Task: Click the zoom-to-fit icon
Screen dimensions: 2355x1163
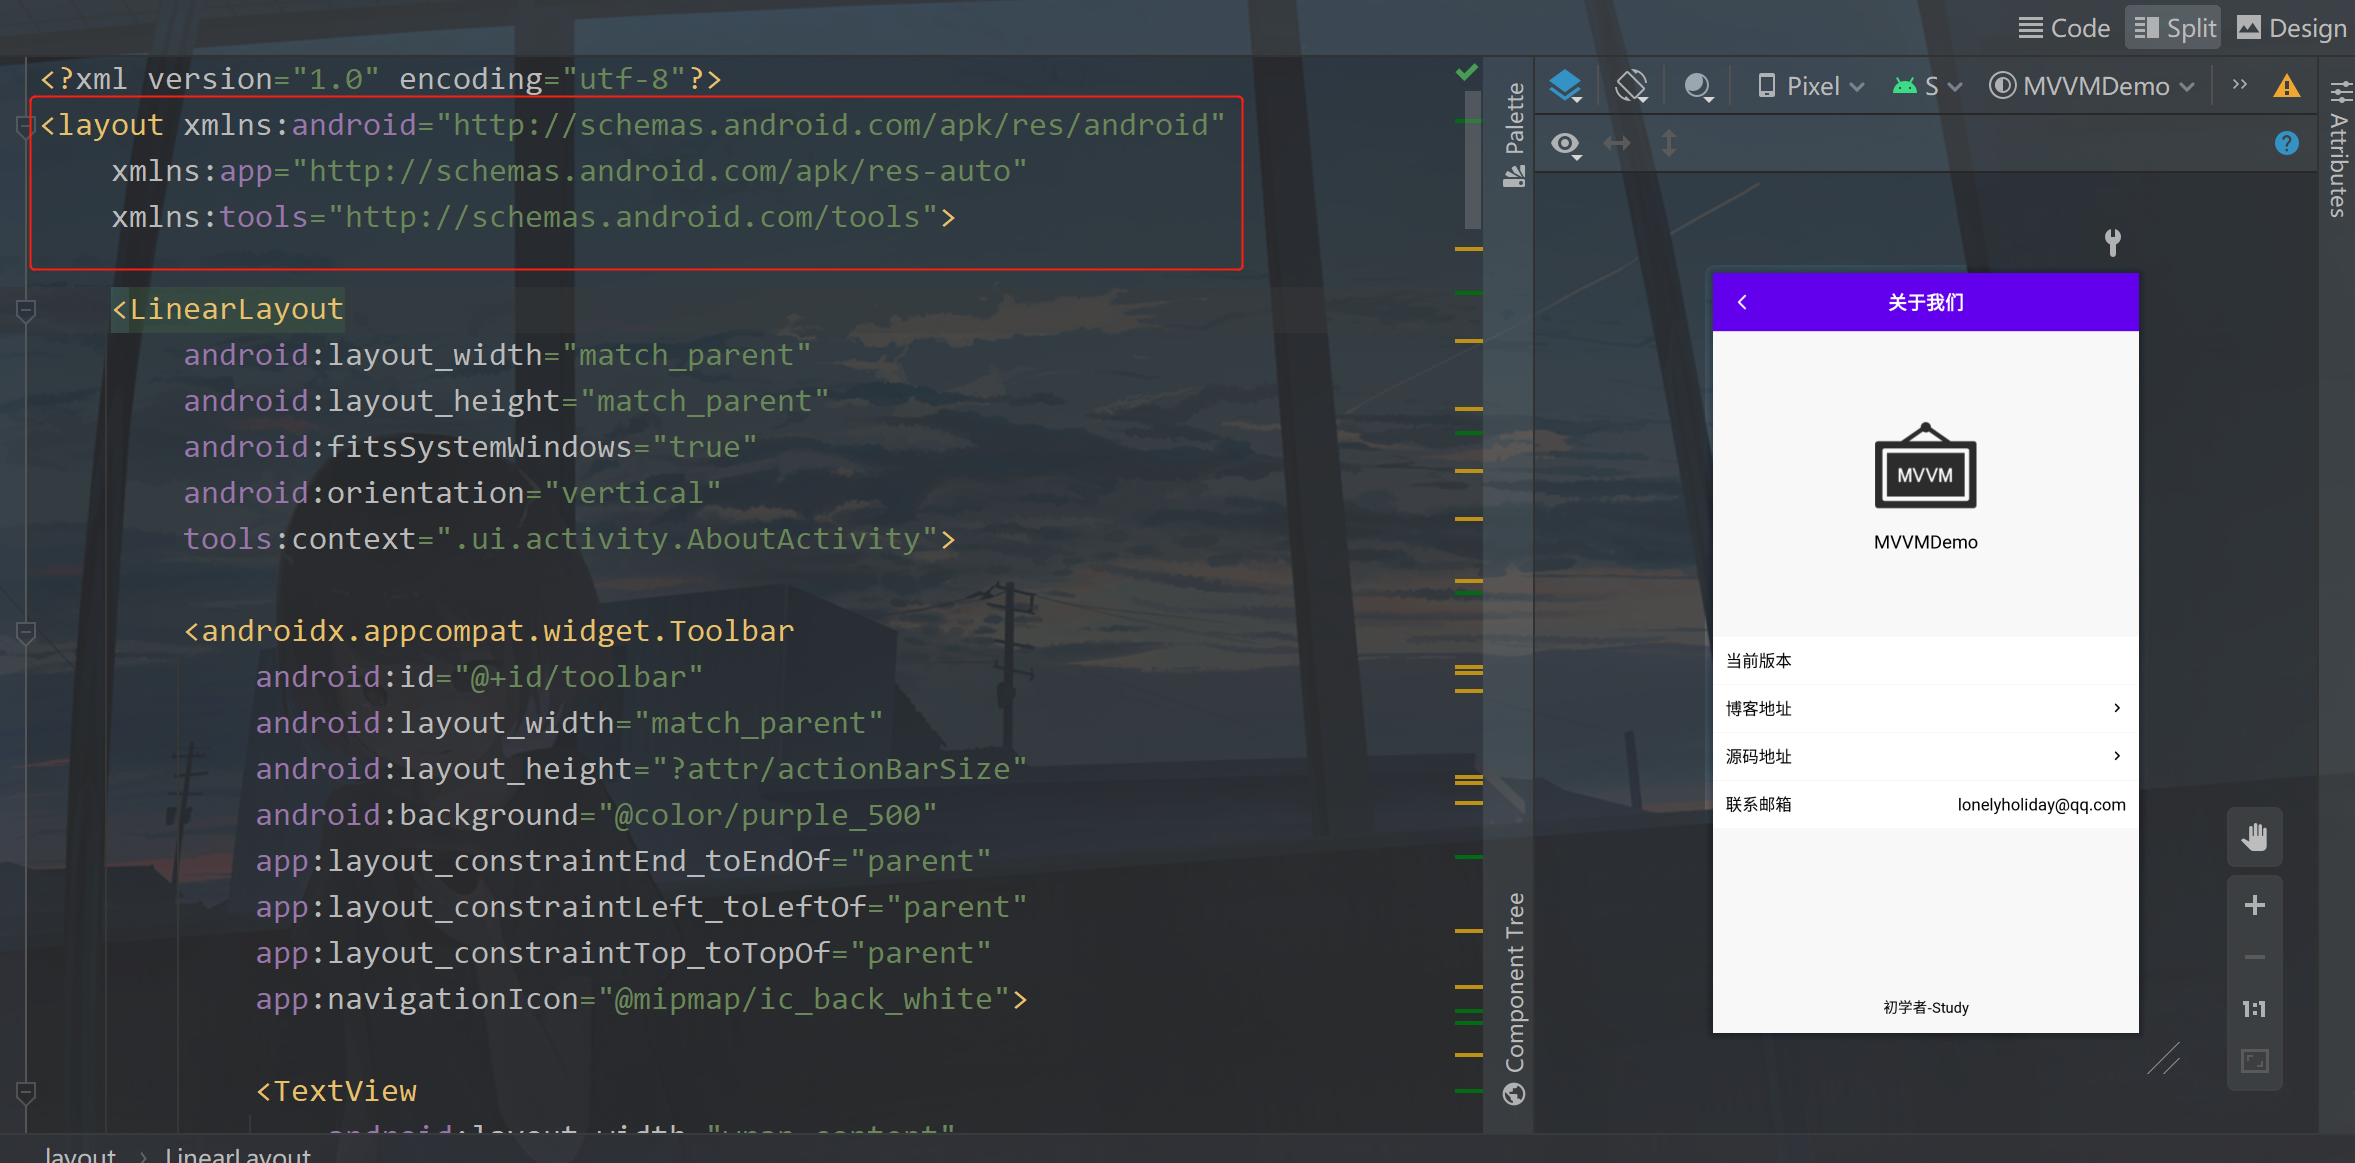Action: 2255,1061
